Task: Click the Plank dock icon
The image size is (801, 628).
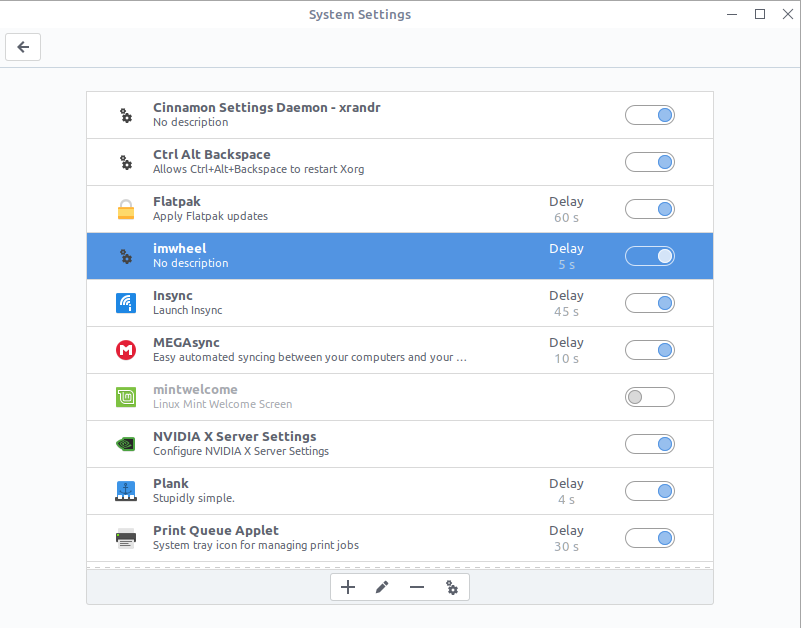Action: tap(126, 491)
